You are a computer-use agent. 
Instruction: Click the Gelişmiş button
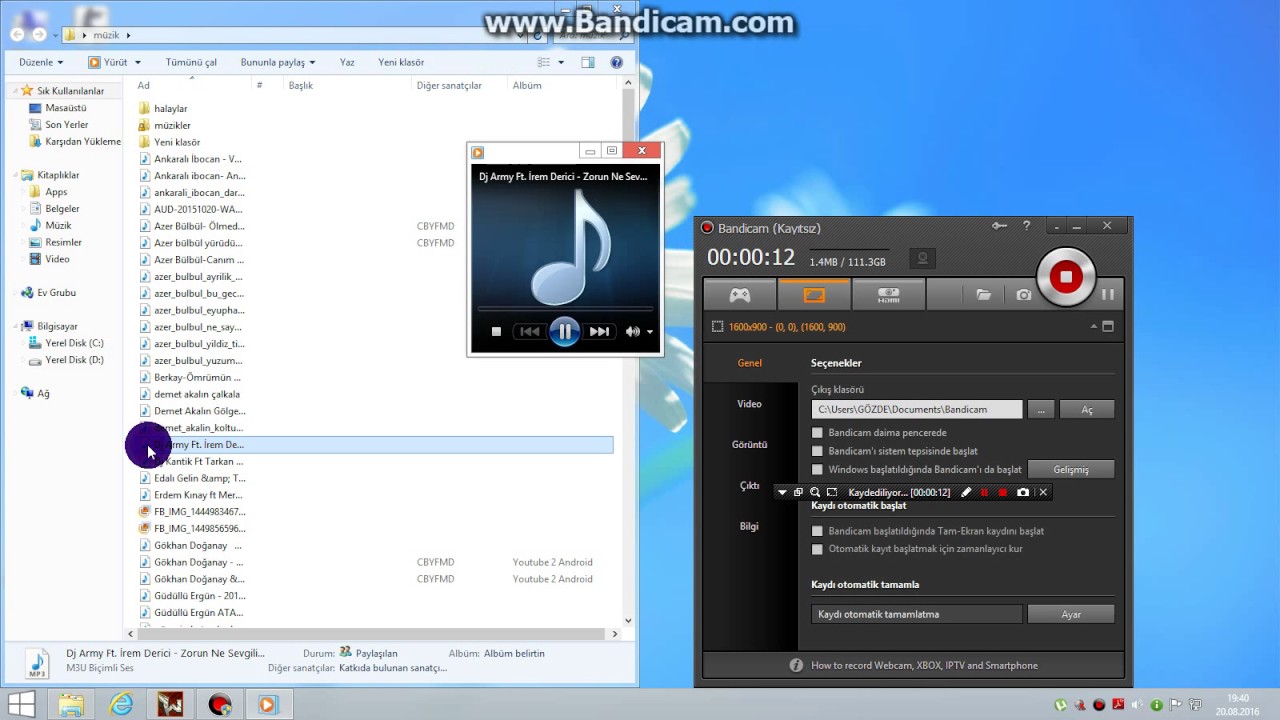coord(1071,469)
